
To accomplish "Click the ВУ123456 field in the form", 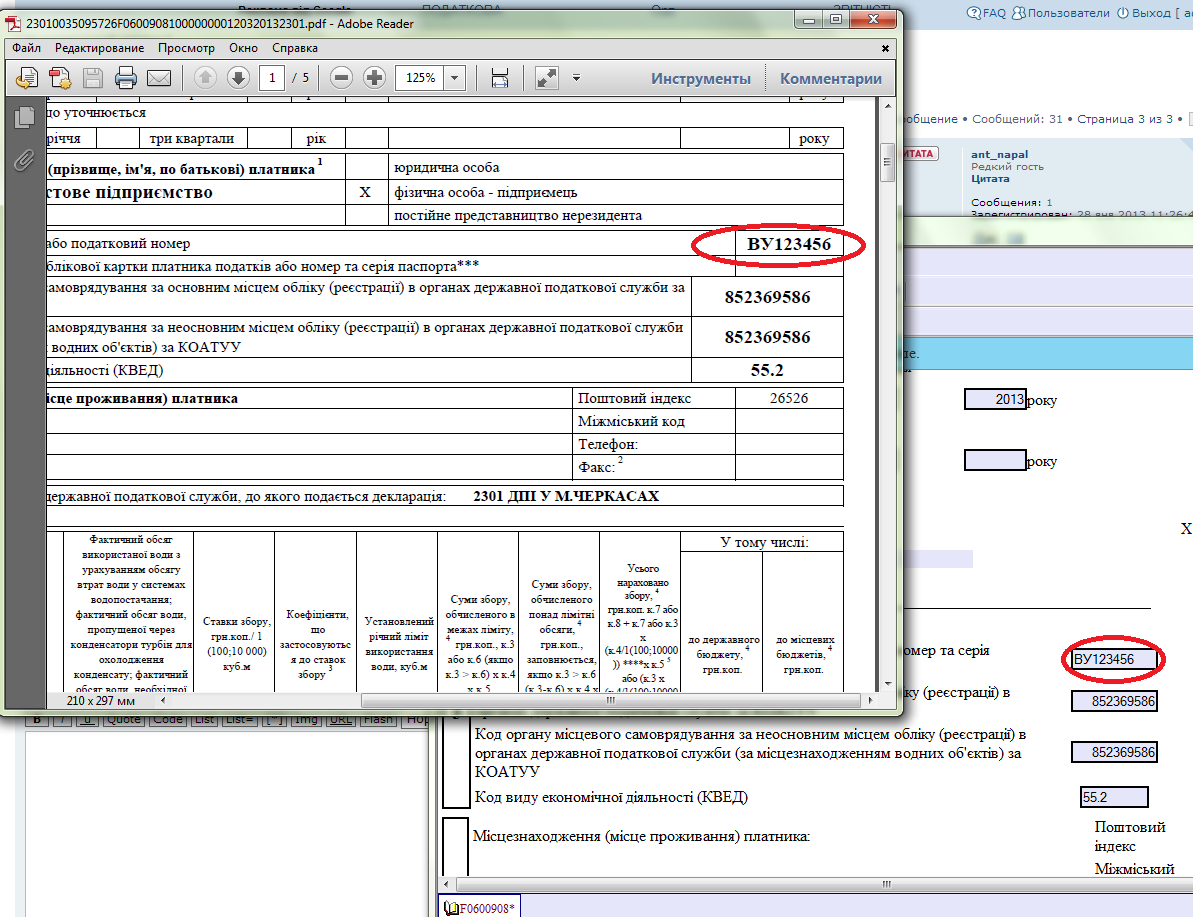I will pos(1112,660).
